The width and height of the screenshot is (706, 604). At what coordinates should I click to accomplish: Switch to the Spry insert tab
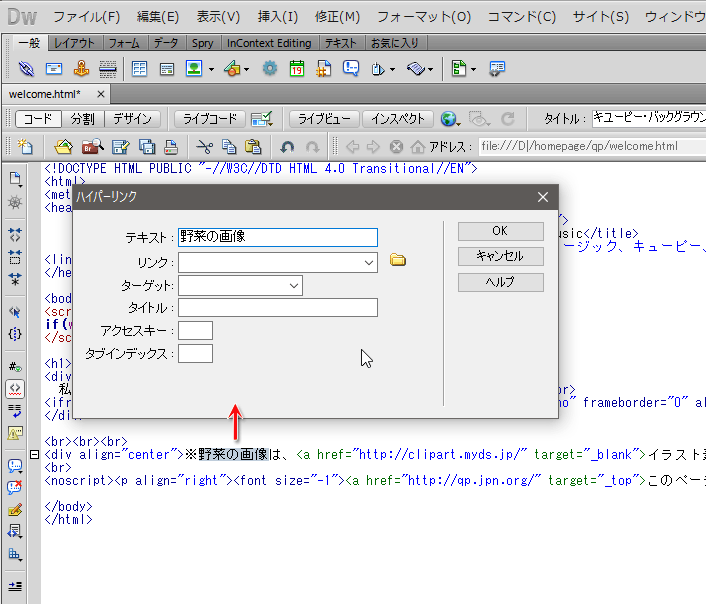(202, 43)
